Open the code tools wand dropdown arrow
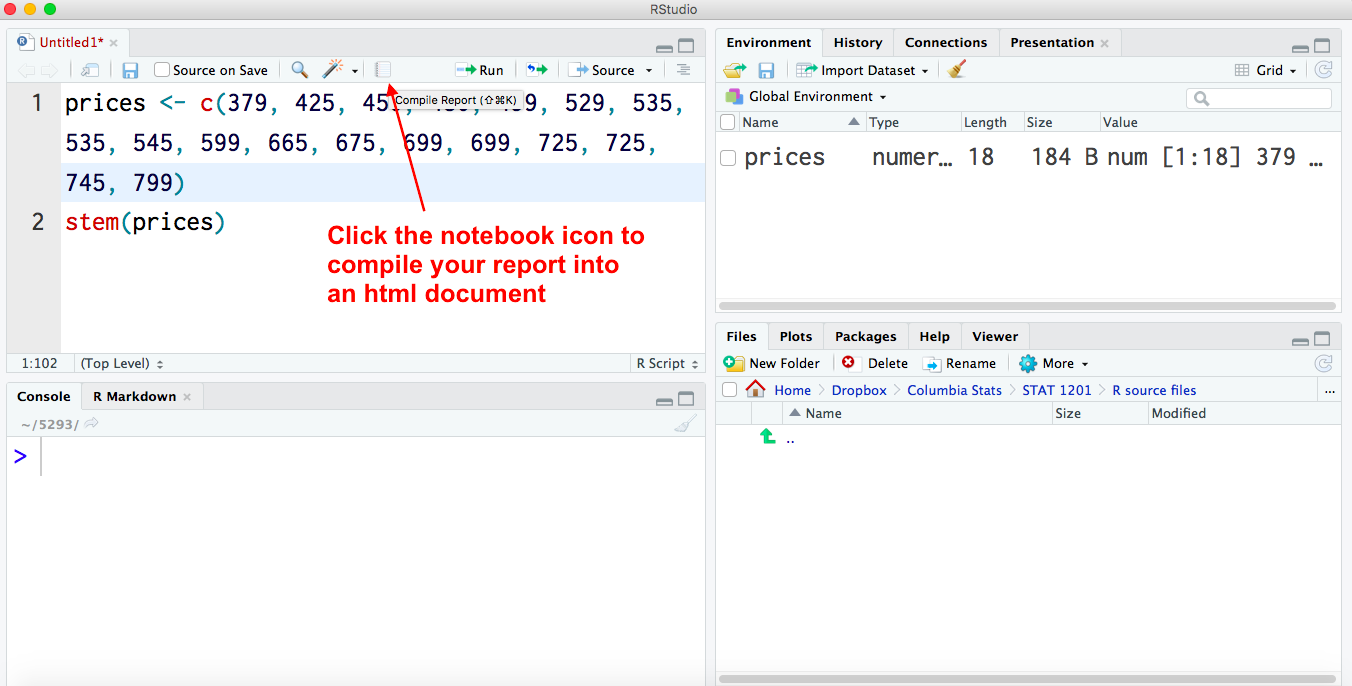 [355, 71]
